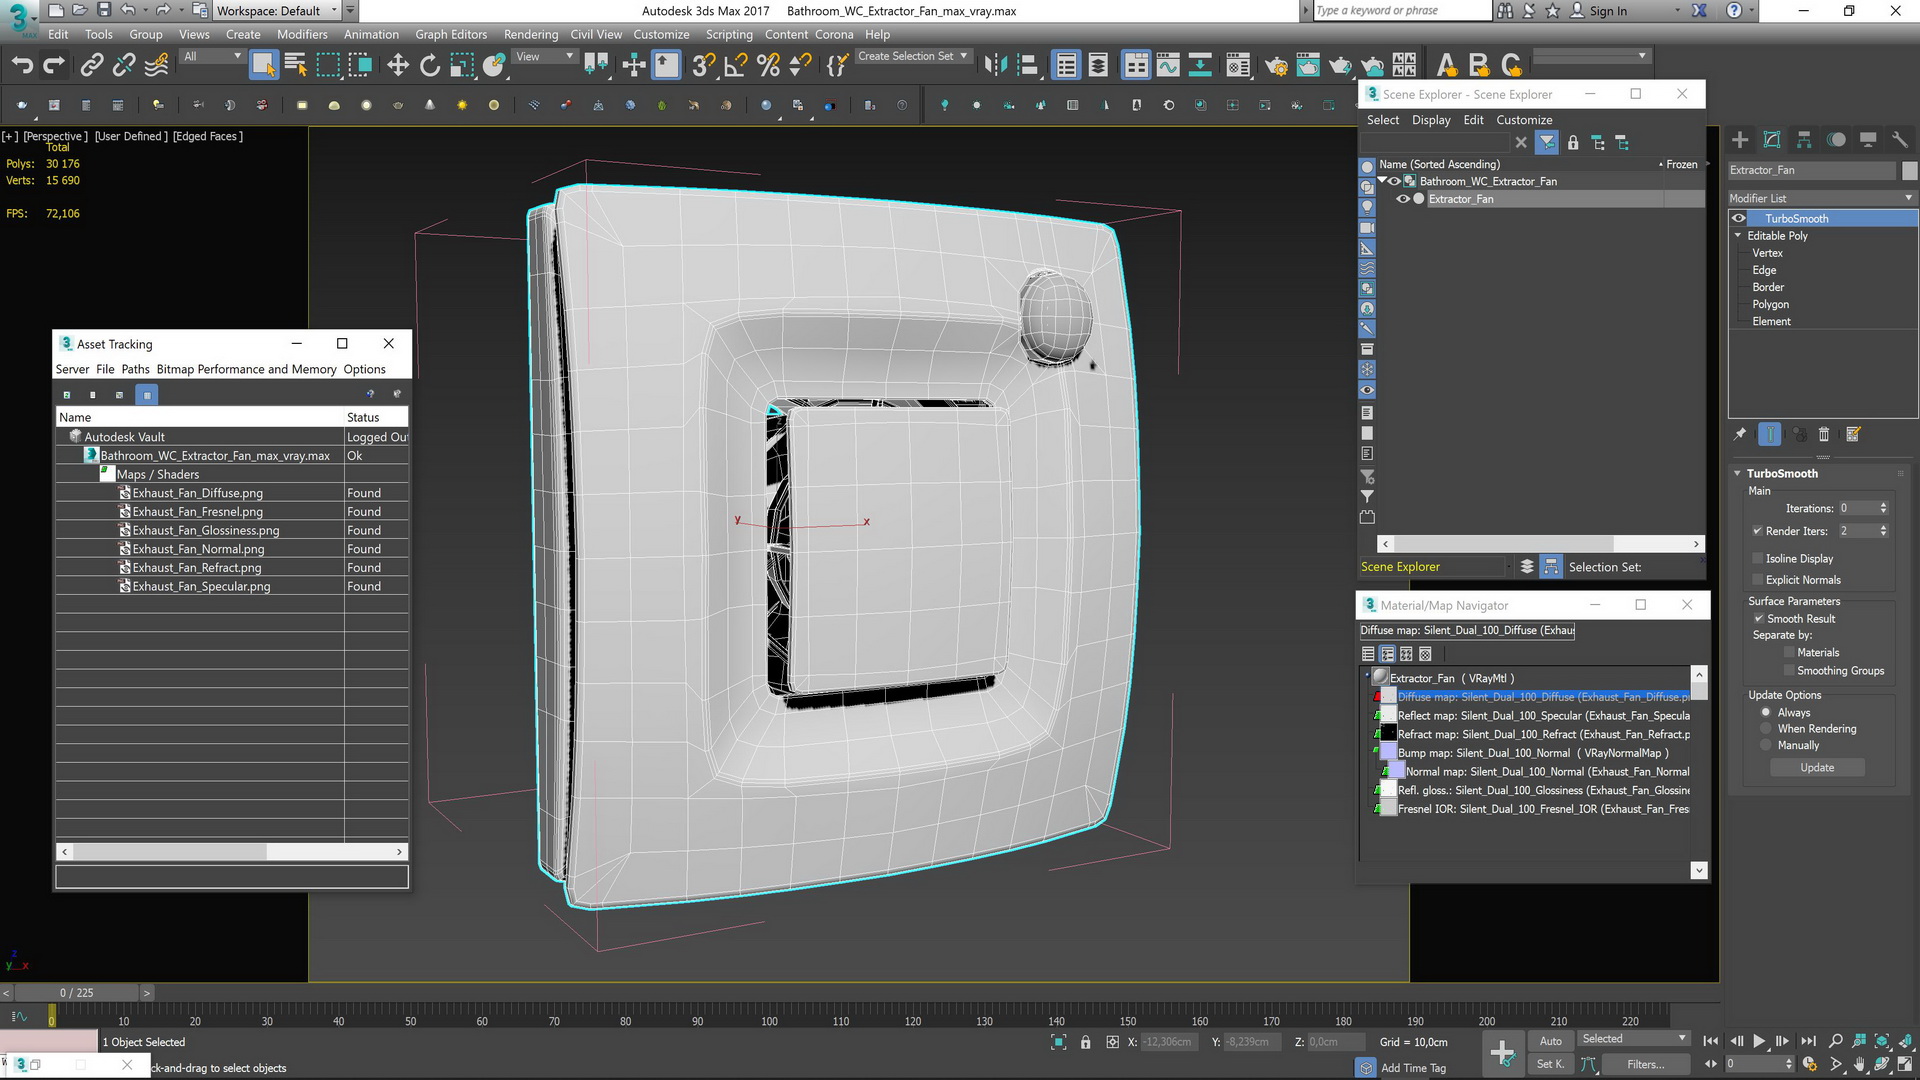Select the When Rendering radio option
The width and height of the screenshot is (1920, 1080).
coord(1766,729)
